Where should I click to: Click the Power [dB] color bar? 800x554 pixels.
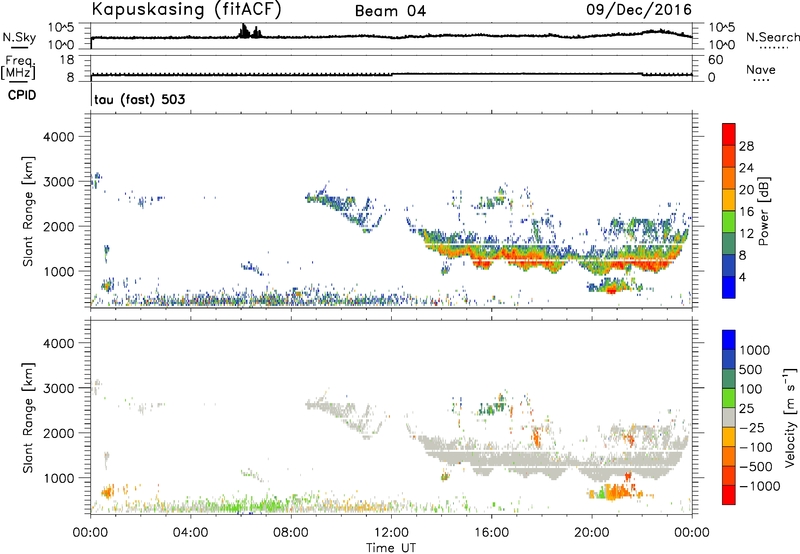pos(729,211)
